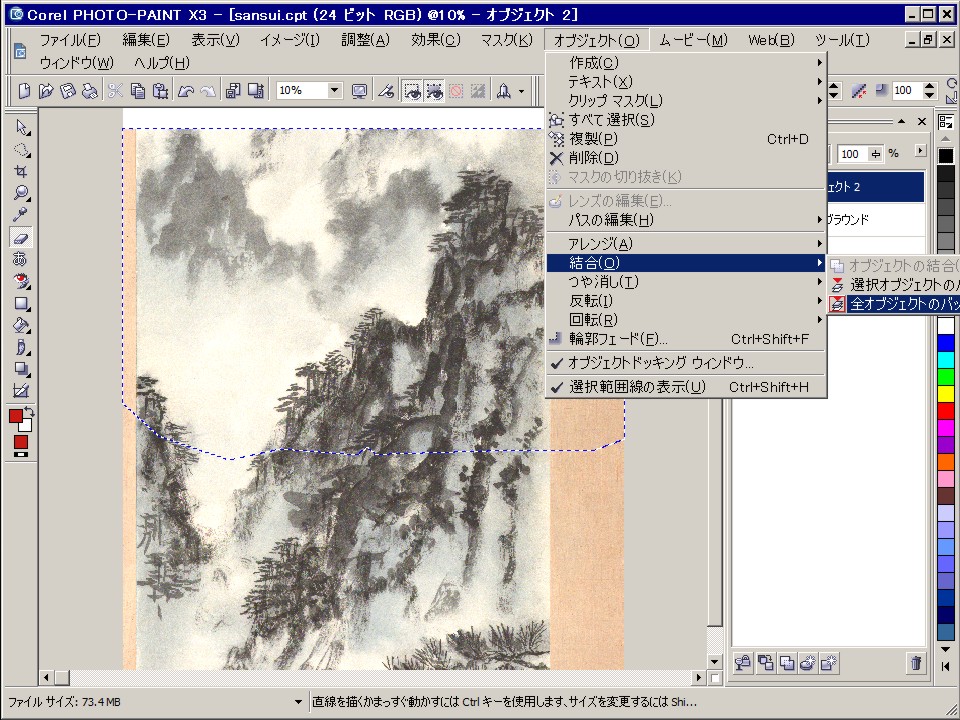Open the ヘルプ(H) menu

162,62
